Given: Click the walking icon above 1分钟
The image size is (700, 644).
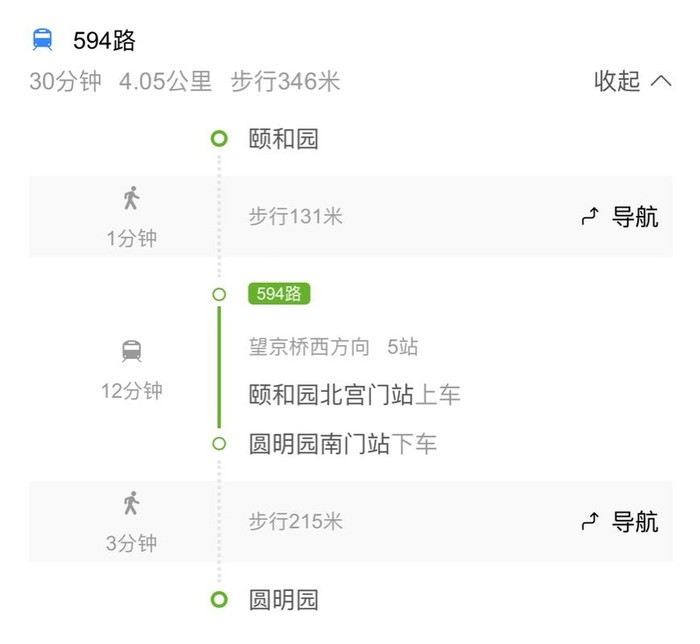Looking at the screenshot, I should click(x=131, y=198).
